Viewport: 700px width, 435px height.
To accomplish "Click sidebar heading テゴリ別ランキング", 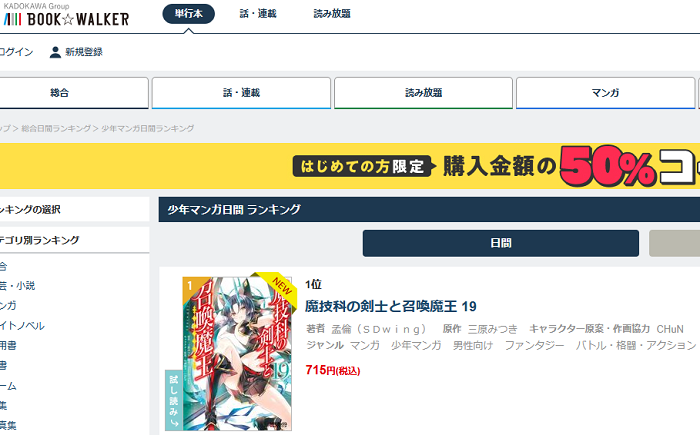I will [39, 240].
